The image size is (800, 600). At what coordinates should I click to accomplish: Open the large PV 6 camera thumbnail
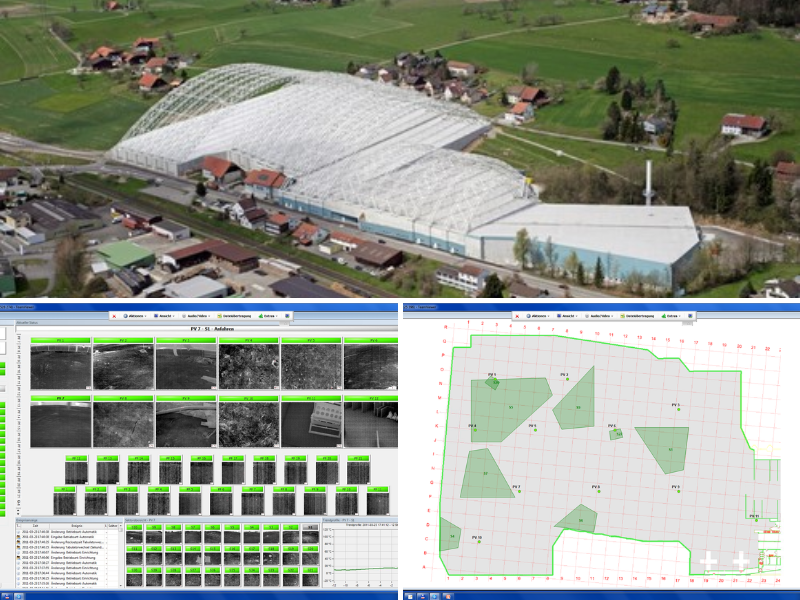[x=371, y=367]
